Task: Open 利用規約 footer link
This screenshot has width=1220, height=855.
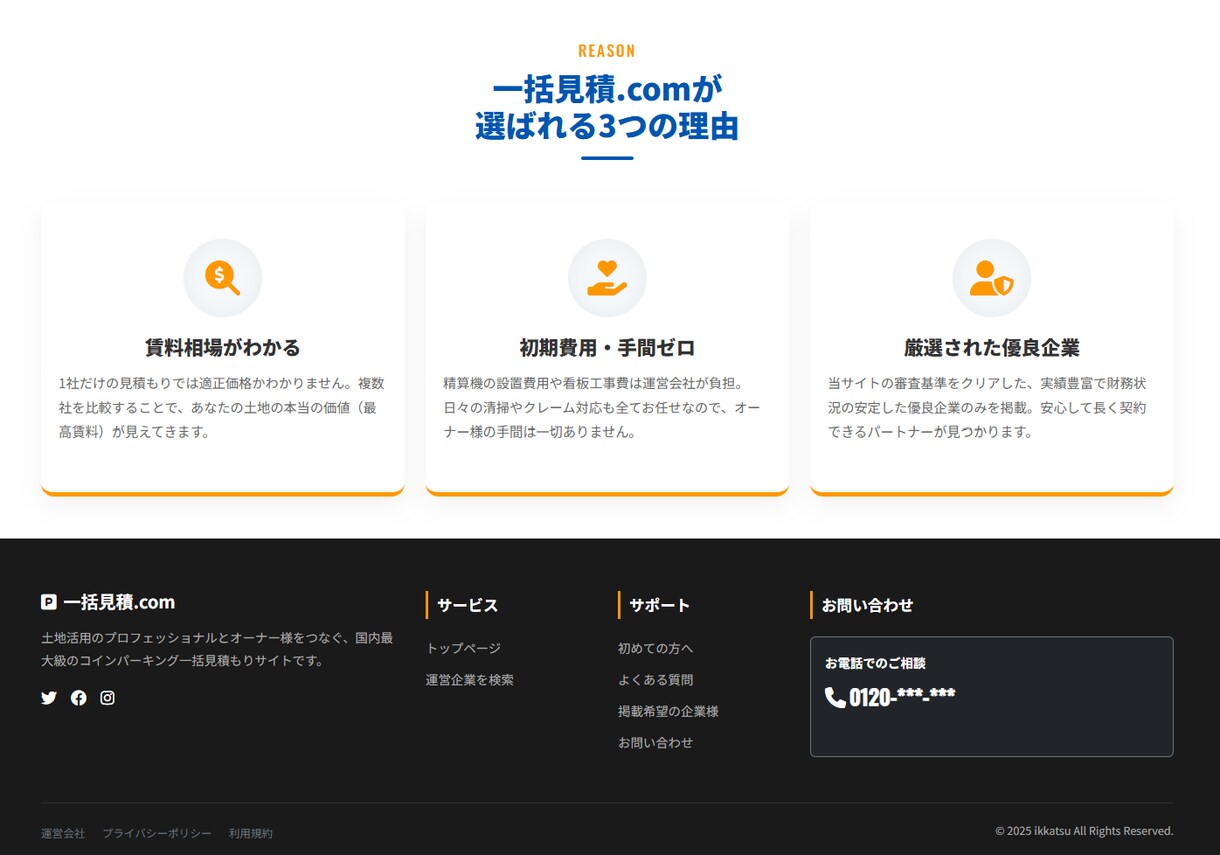Action: click(x=250, y=833)
